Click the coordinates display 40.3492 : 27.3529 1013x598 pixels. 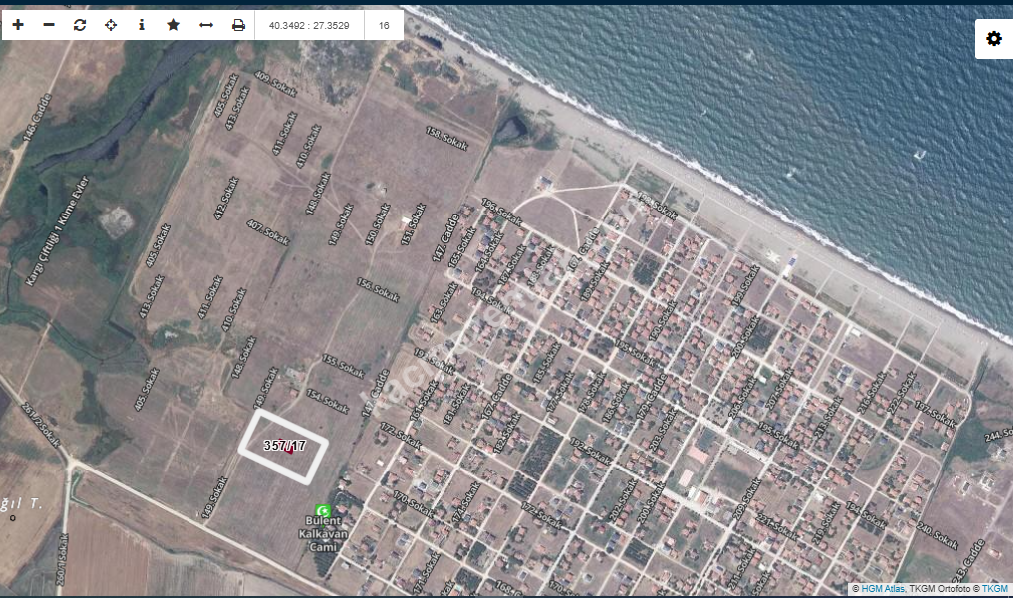click(x=309, y=25)
